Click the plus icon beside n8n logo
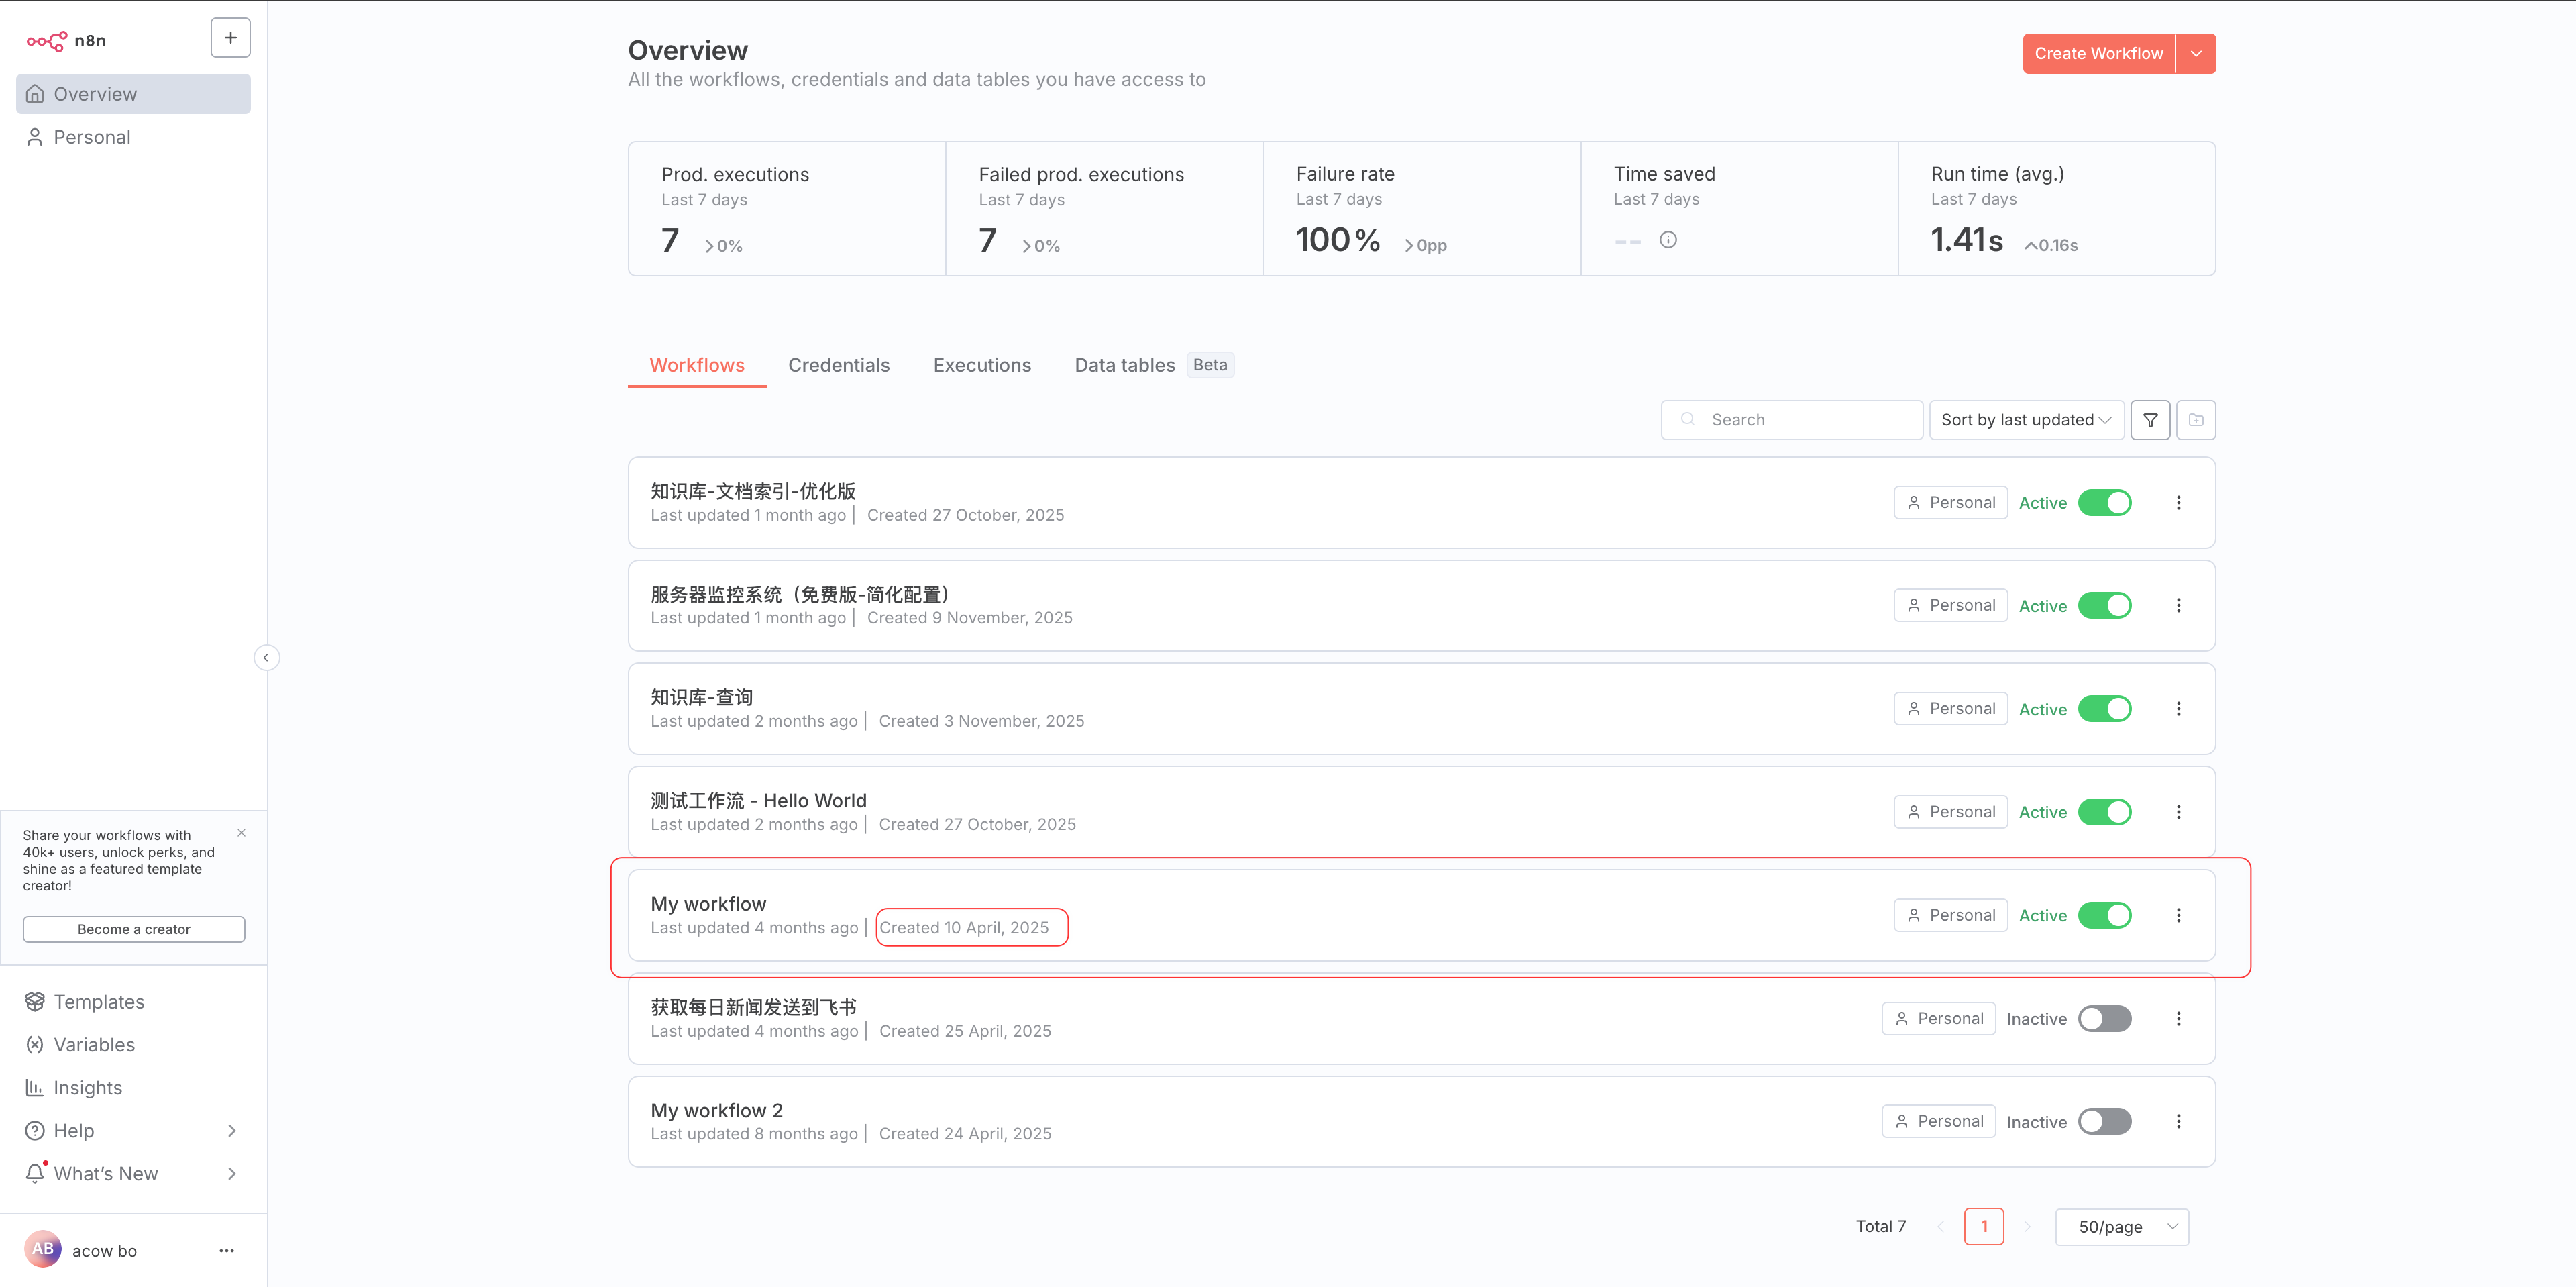2576x1287 pixels. click(230, 38)
